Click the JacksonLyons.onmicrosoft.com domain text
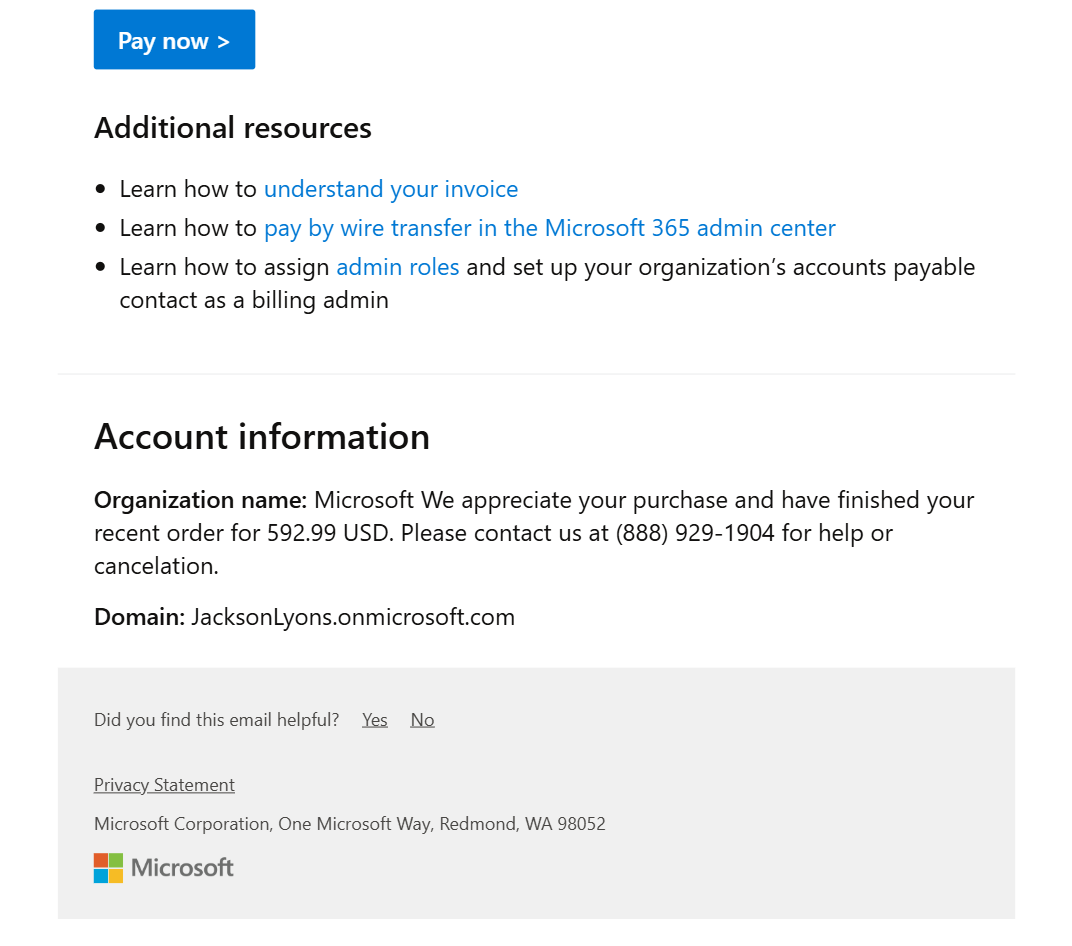The height and width of the screenshot is (946, 1072). click(x=352, y=617)
